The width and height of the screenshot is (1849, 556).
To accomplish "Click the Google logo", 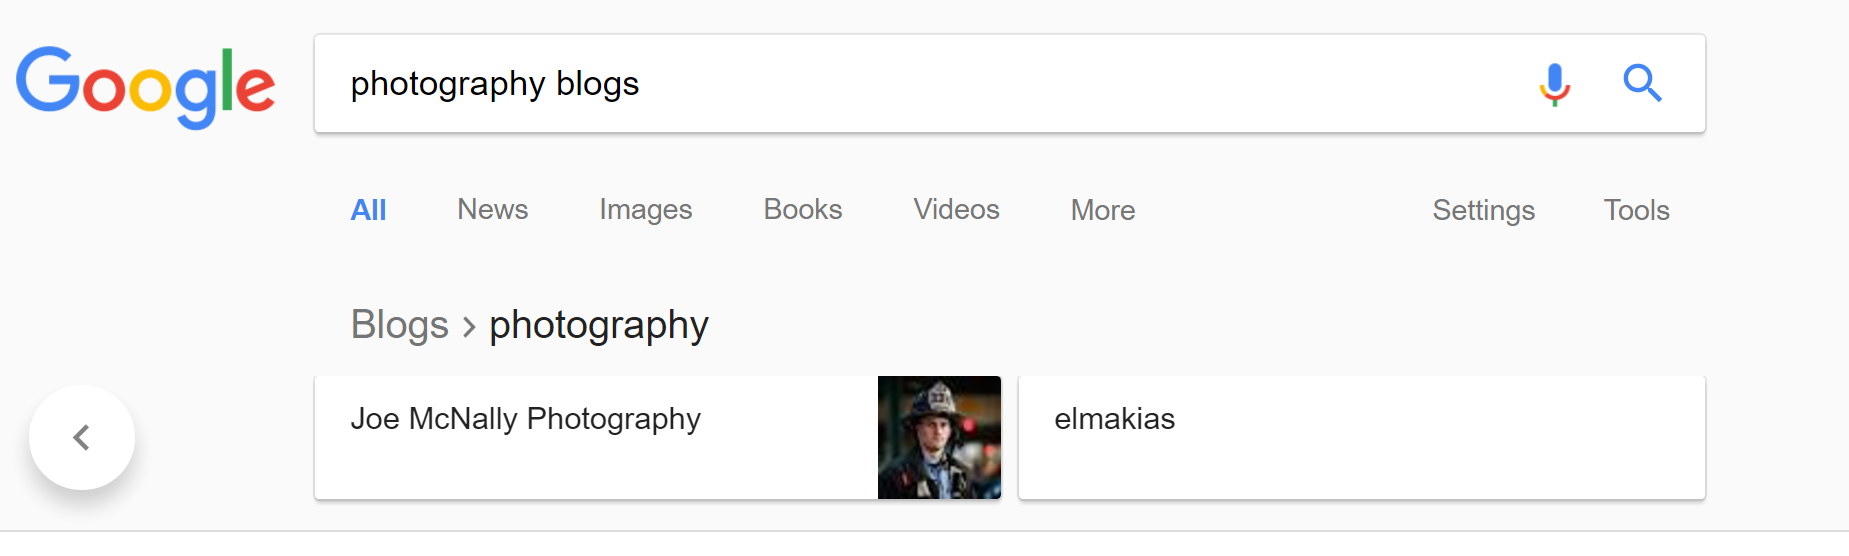I will point(145,86).
